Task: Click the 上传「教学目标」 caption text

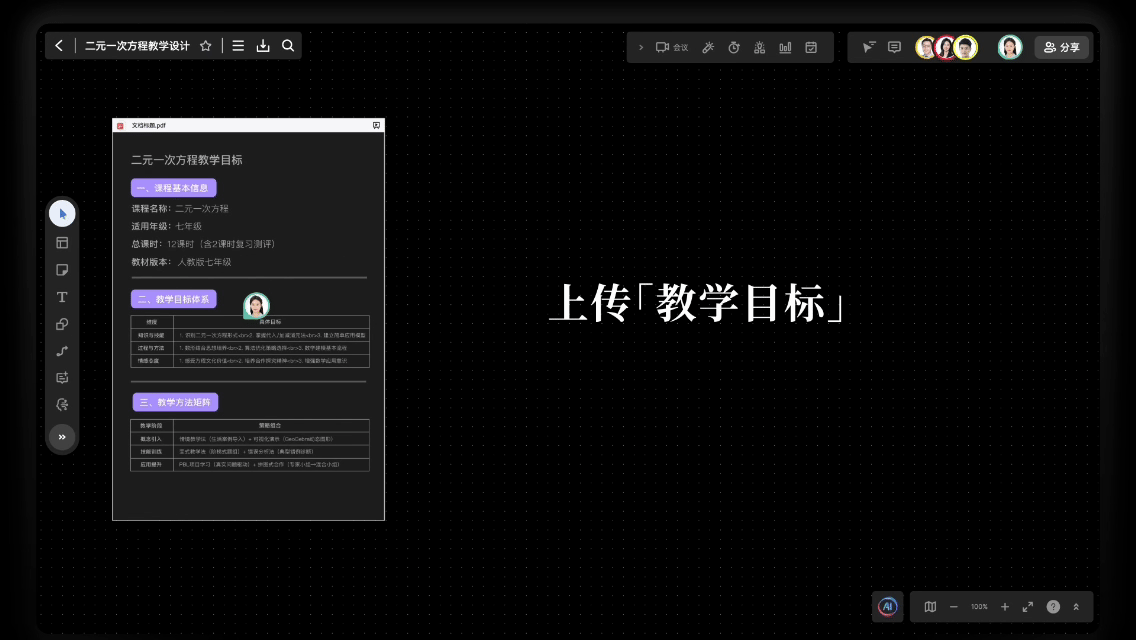Action: click(x=698, y=303)
